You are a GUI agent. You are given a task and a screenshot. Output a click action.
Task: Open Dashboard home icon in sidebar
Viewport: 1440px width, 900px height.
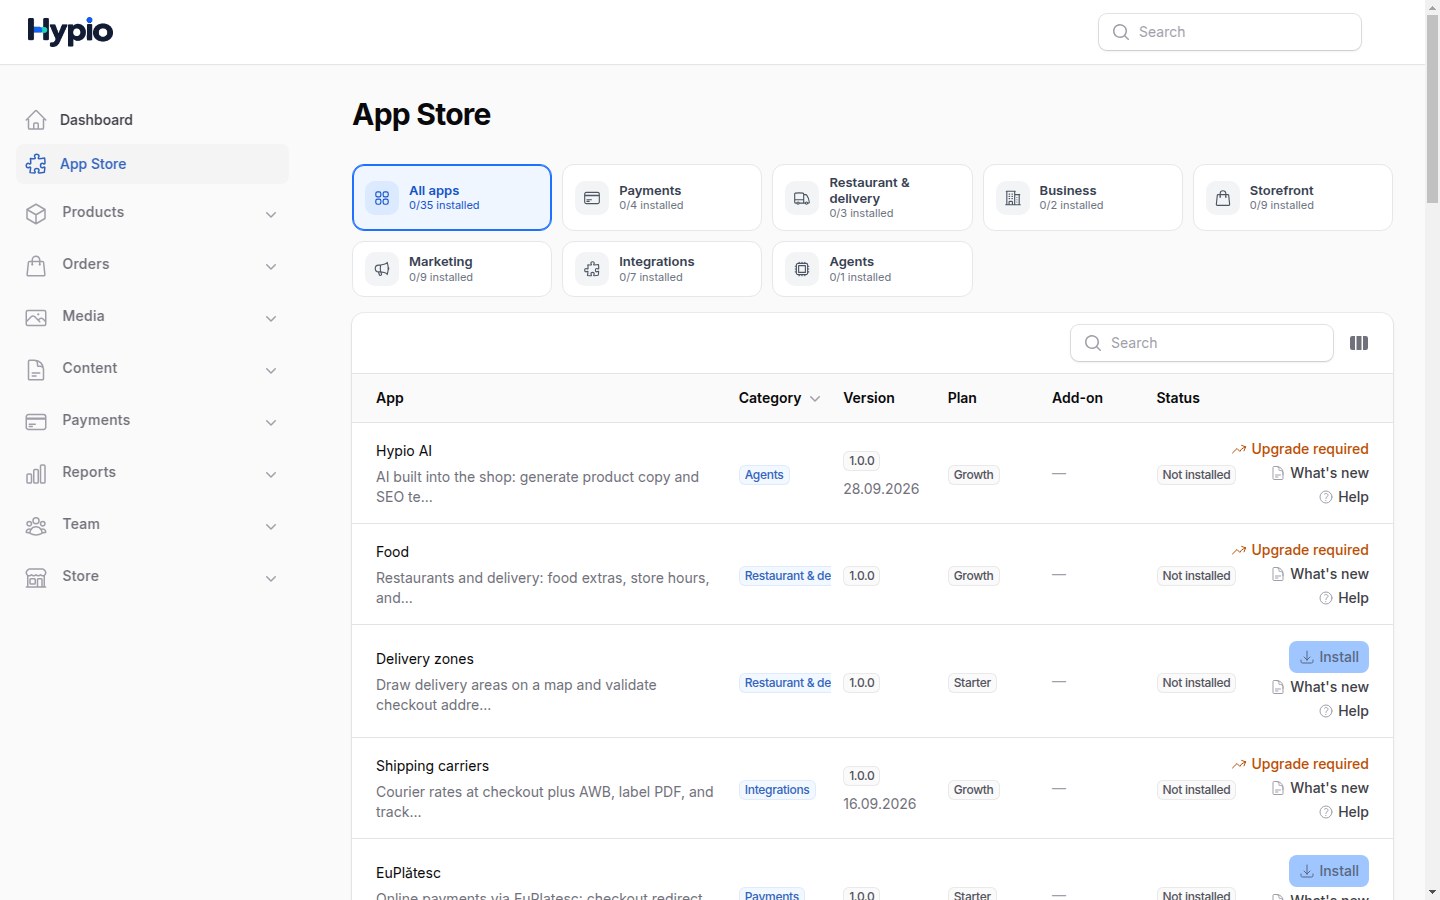36,120
